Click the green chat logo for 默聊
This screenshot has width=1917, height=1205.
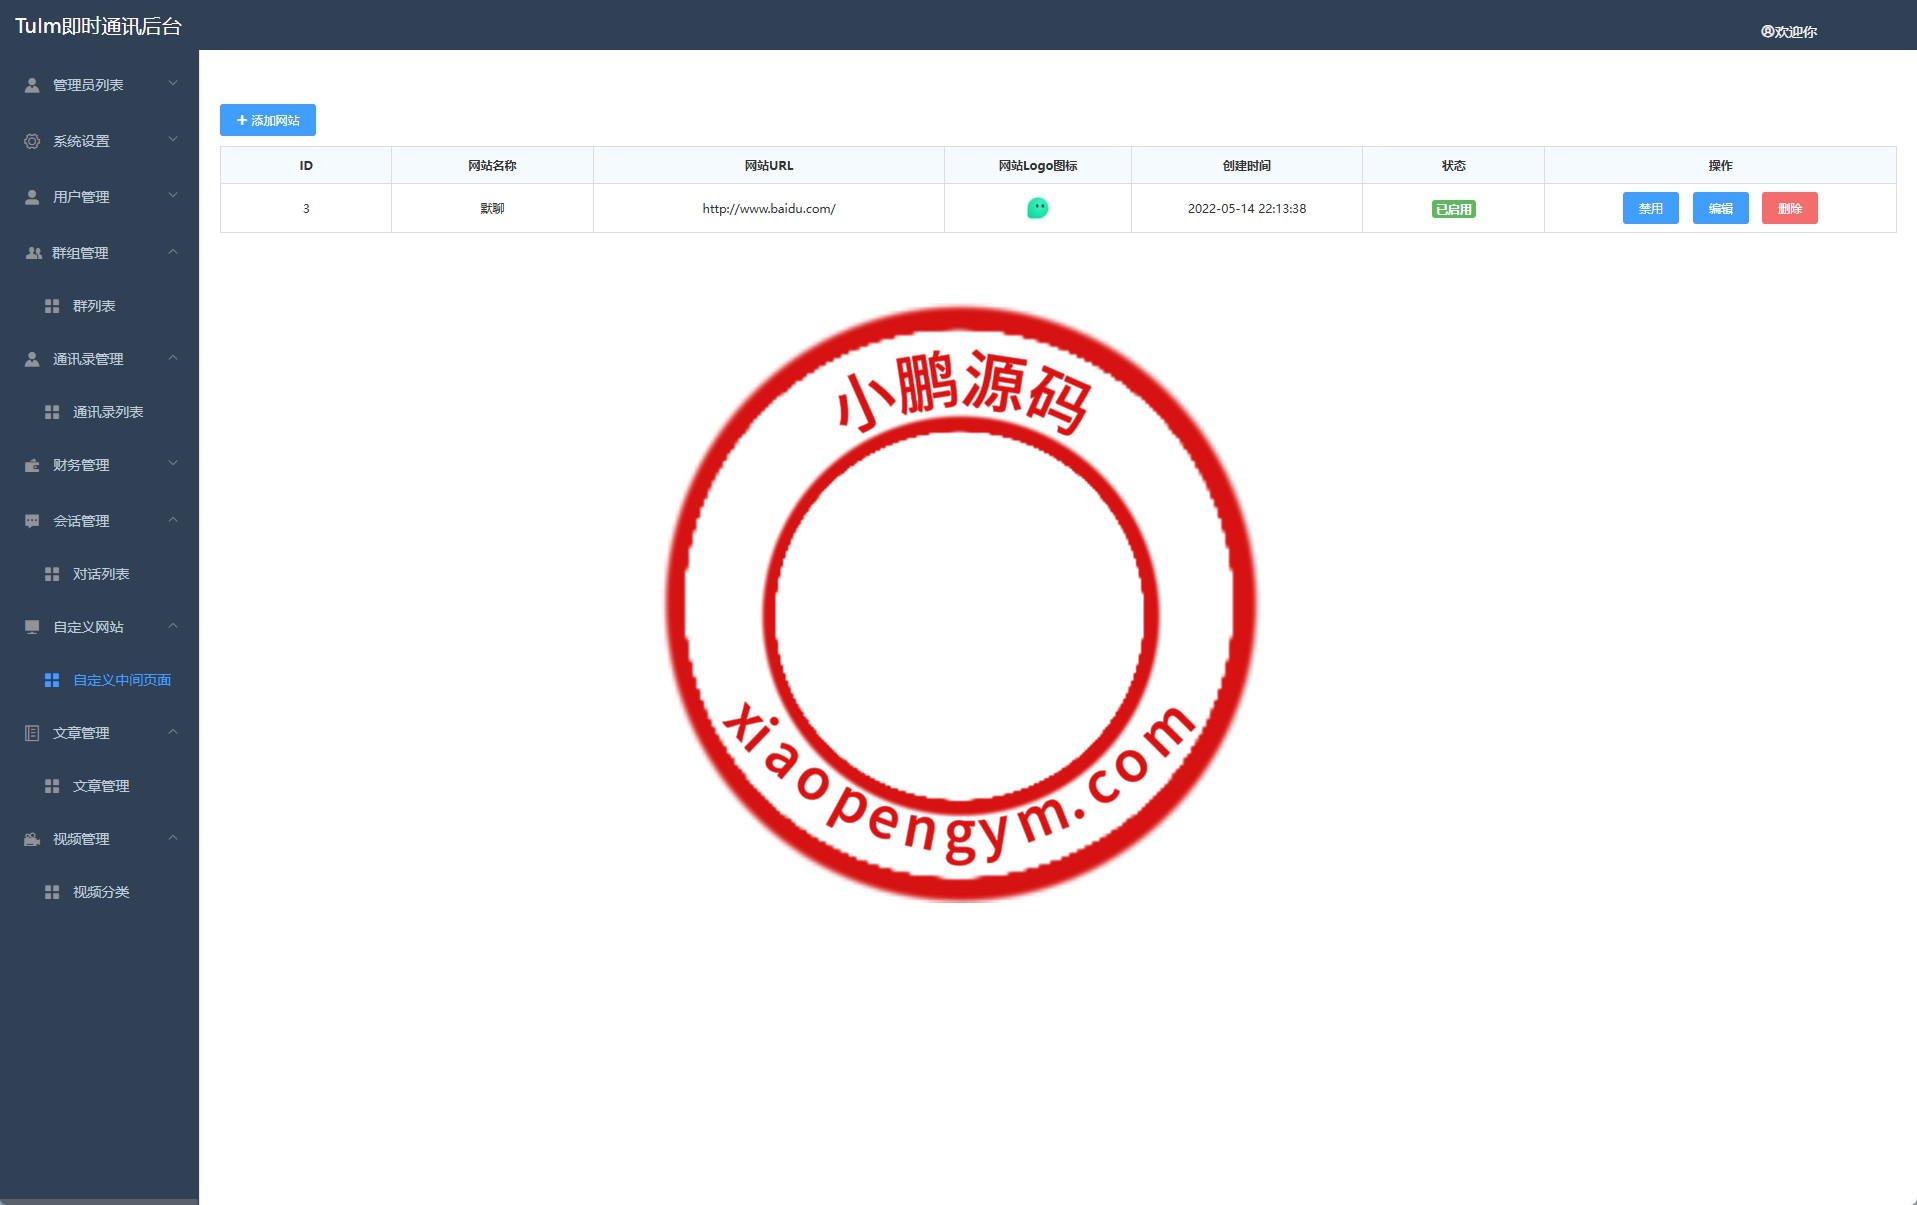click(x=1038, y=208)
